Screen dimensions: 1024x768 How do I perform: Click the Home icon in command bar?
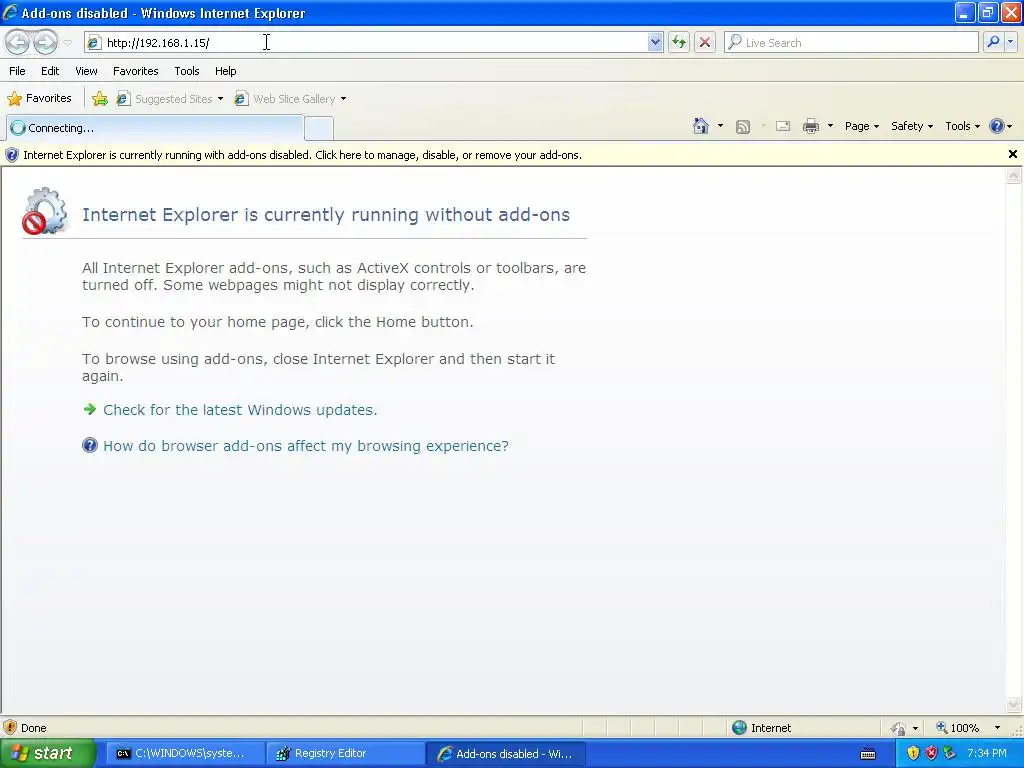(x=701, y=126)
